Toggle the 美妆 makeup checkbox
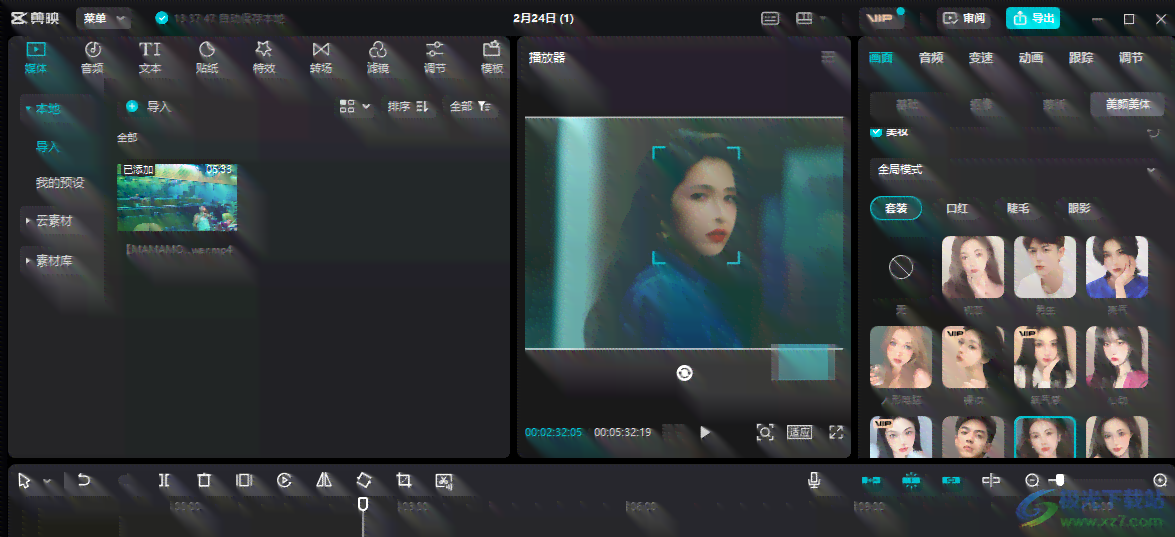1175x537 pixels. (876, 133)
